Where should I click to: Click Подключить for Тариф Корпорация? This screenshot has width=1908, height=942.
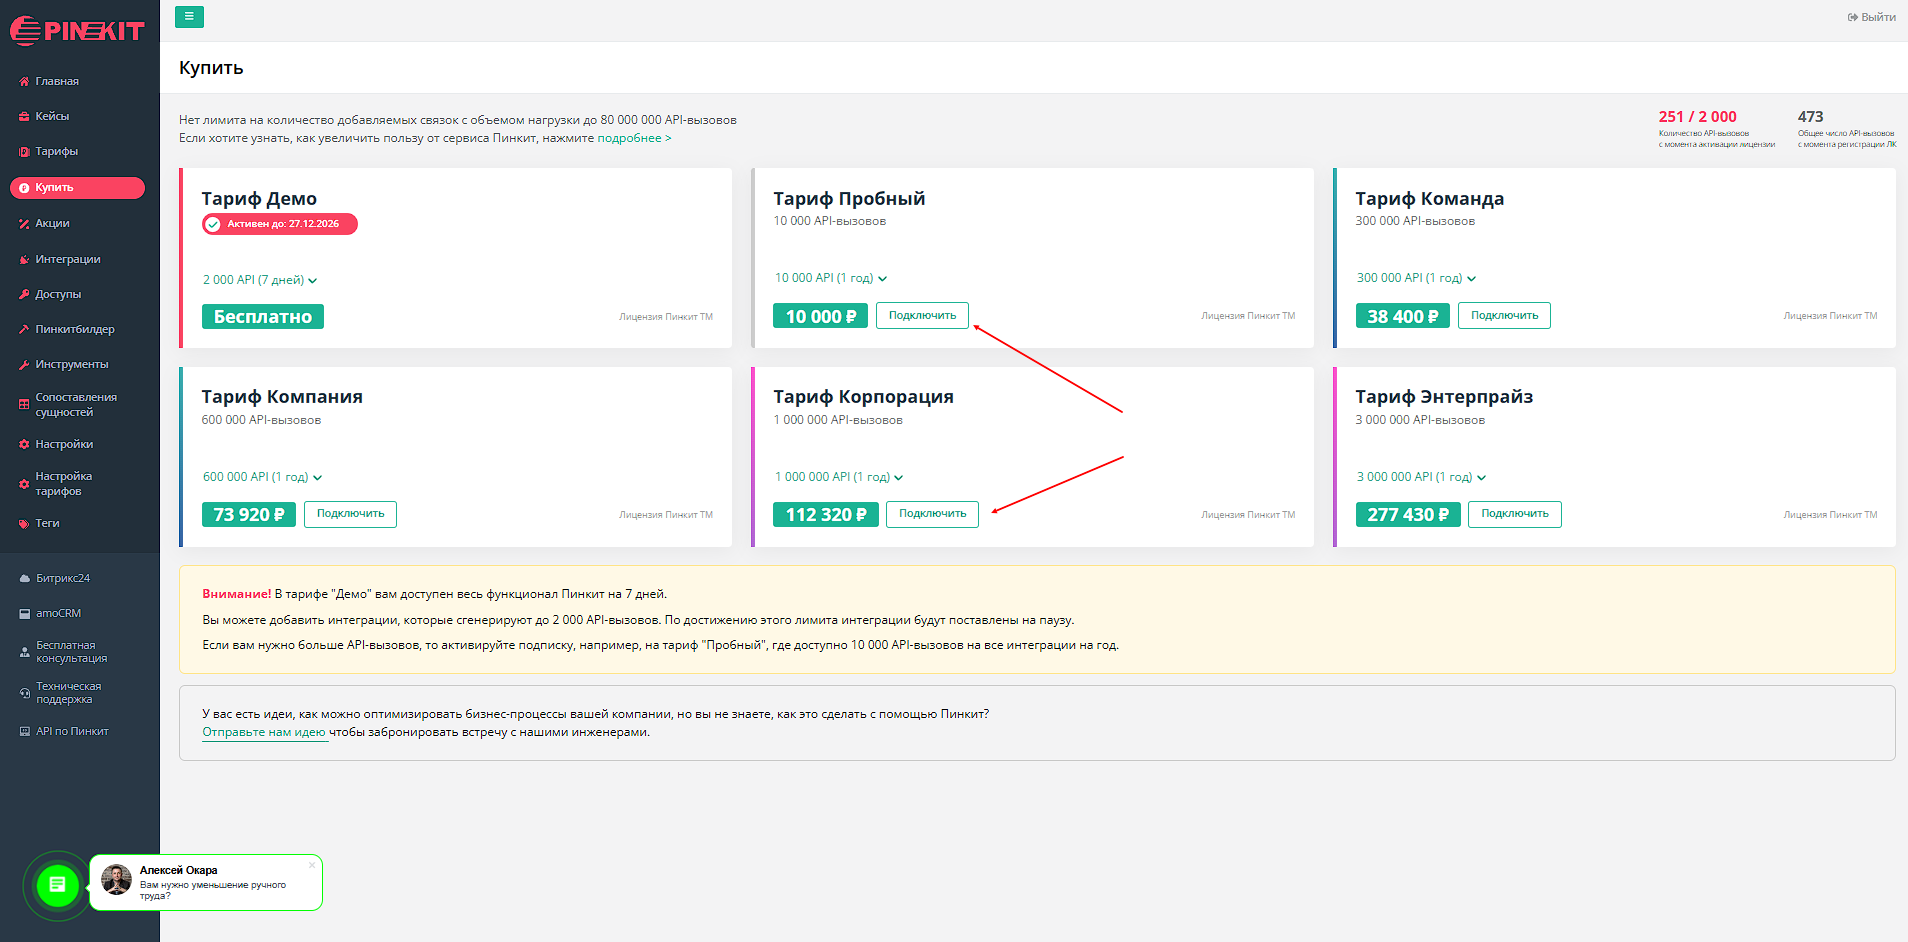932,514
